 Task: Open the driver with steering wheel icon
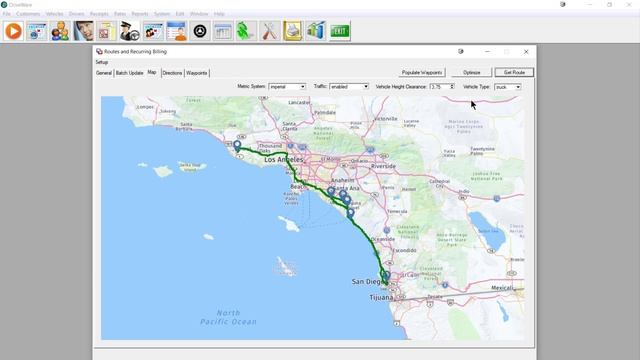pos(130,31)
